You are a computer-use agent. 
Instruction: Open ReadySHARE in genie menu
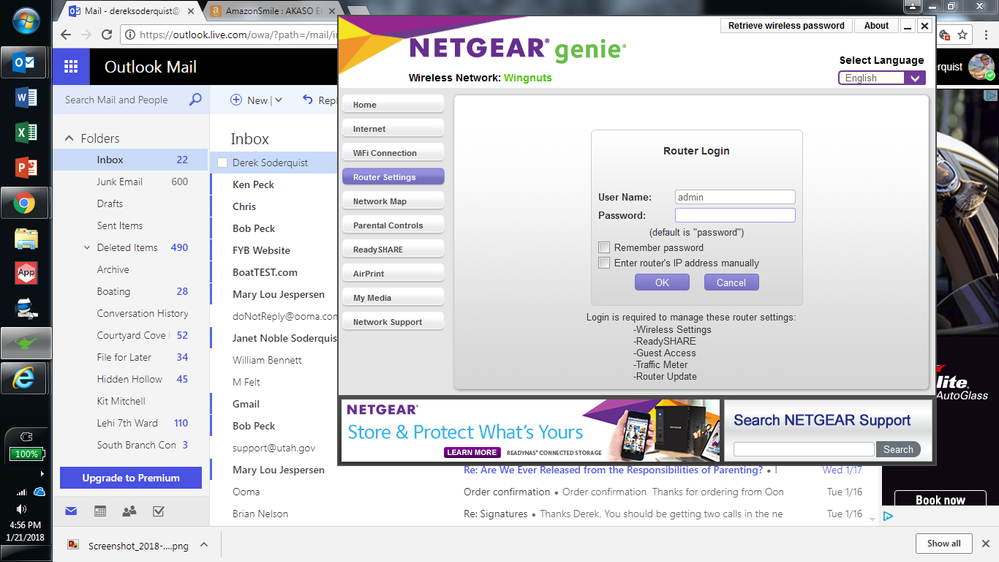(393, 250)
